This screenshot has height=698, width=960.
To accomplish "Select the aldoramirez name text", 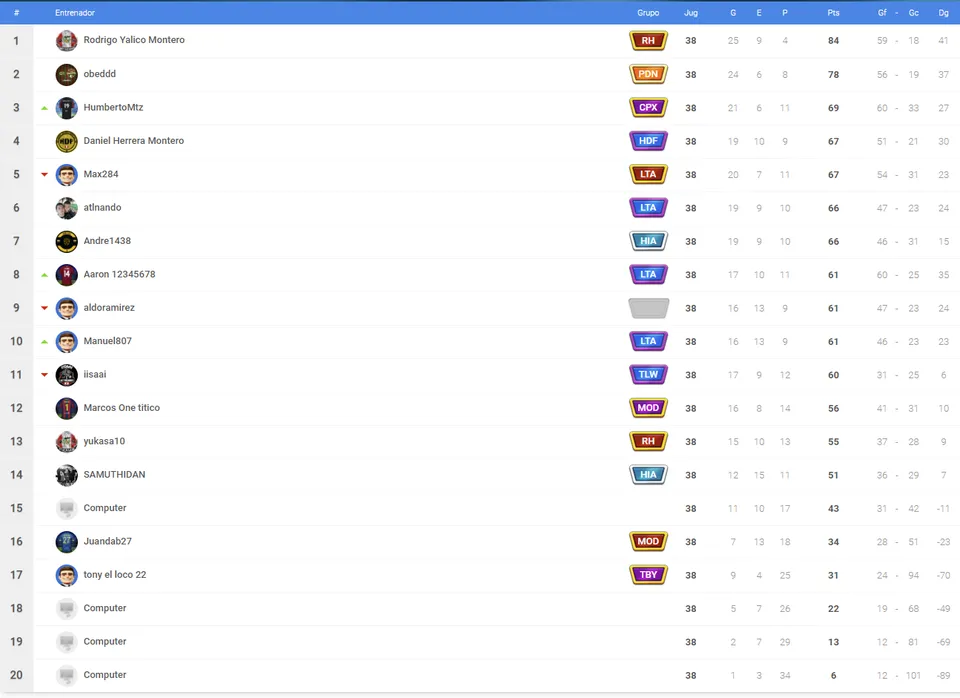I will [109, 307].
